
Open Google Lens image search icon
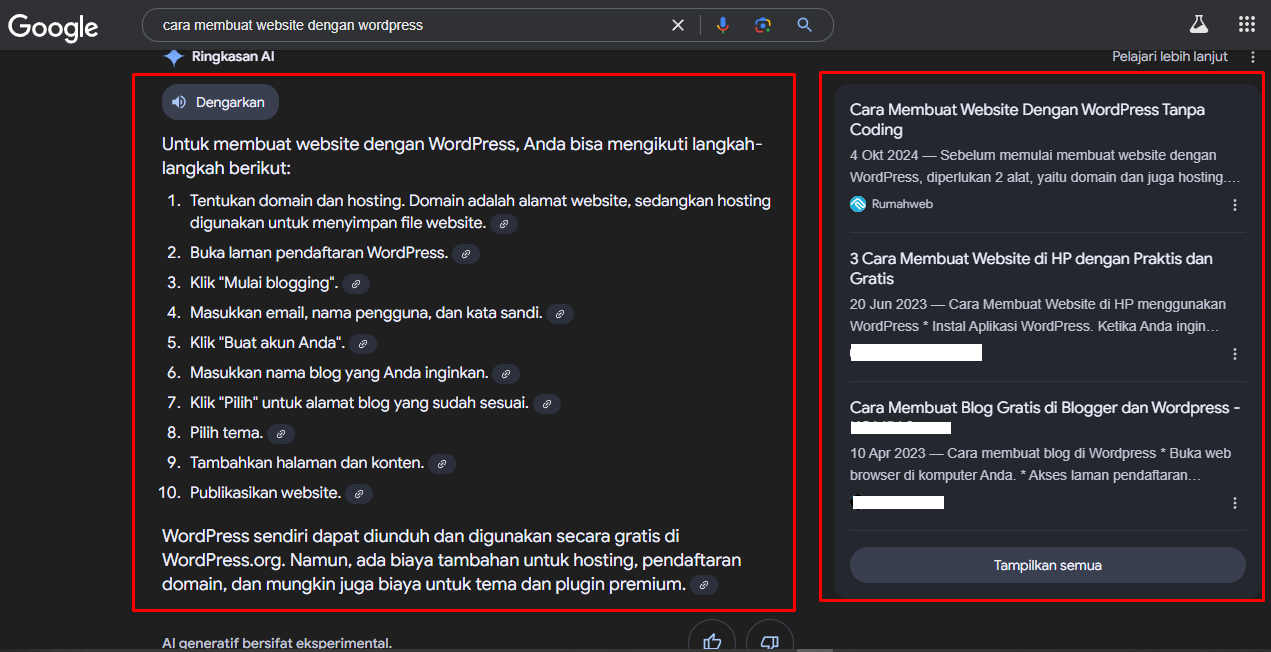click(763, 25)
